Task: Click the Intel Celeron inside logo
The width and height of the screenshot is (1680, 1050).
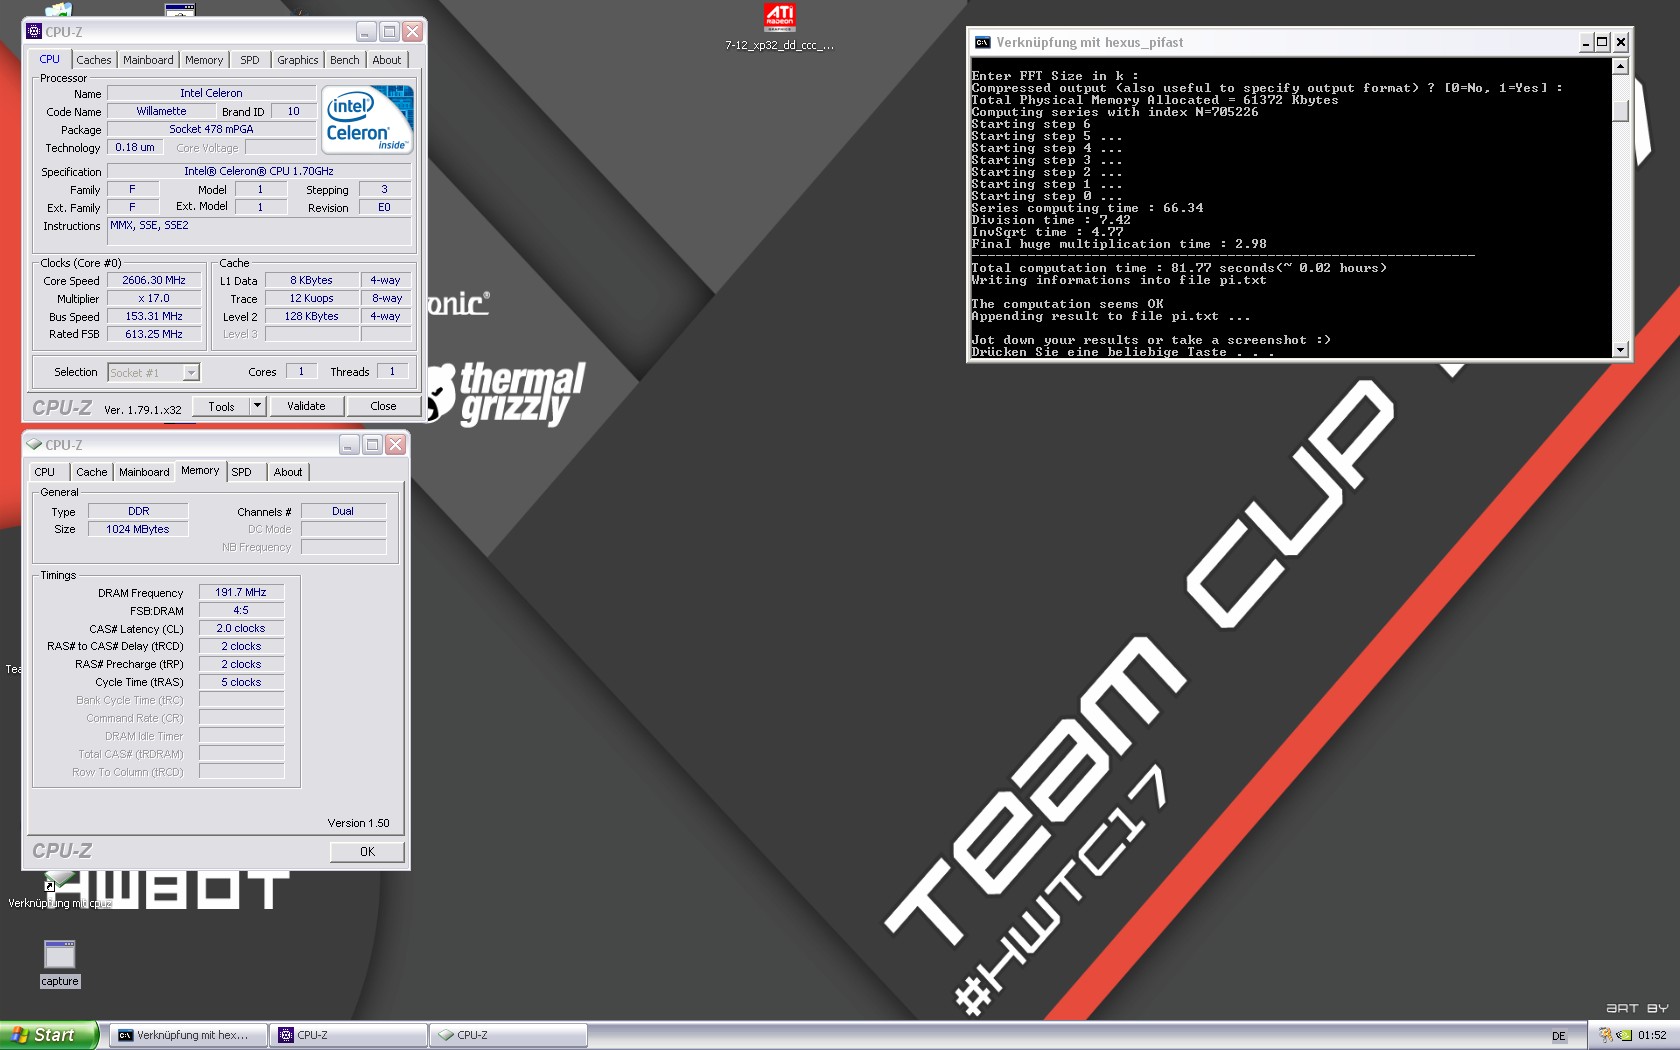Action: tap(367, 119)
